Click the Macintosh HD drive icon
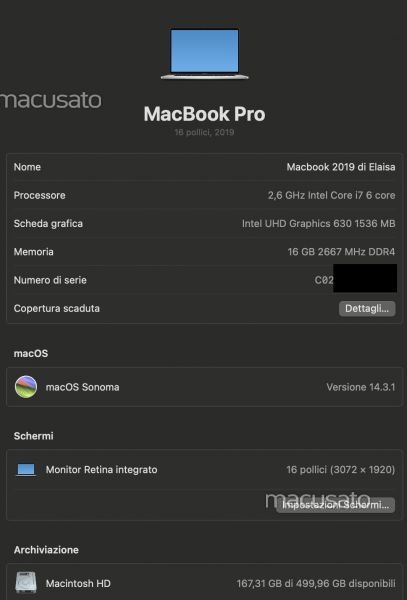The image size is (407, 600). click(26, 583)
